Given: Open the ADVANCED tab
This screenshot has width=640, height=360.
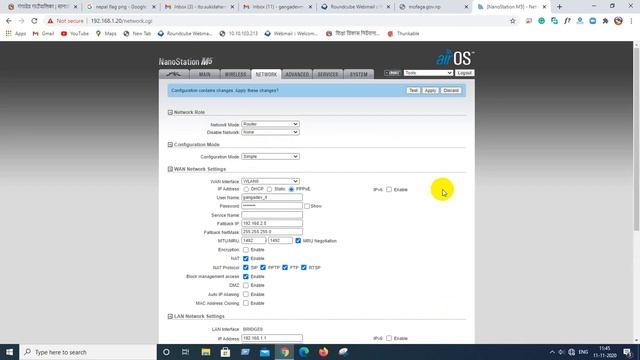Looking at the screenshot, I should (x=297, y=74).
